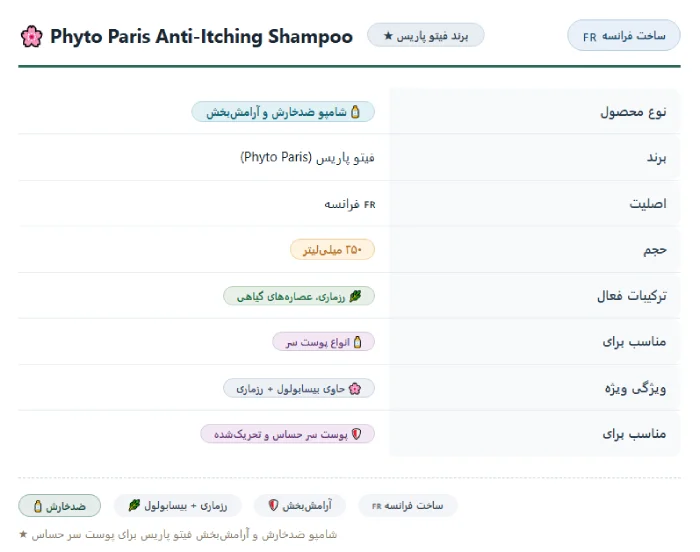Select the 'حاوی بیسابولول + رزماری' pill
Image resolution: width=700 pixels, height=552 pixels.
(299, 389)
